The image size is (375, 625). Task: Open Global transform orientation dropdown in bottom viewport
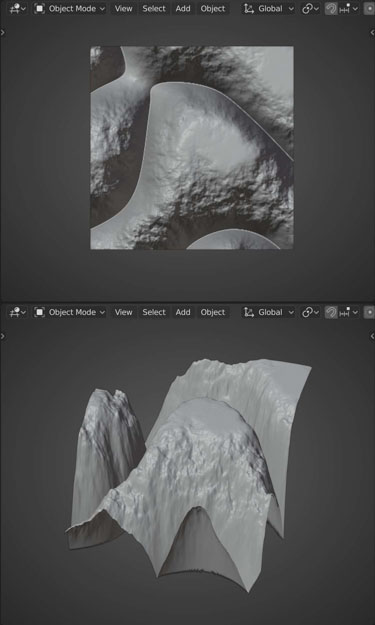coord(269,312)
